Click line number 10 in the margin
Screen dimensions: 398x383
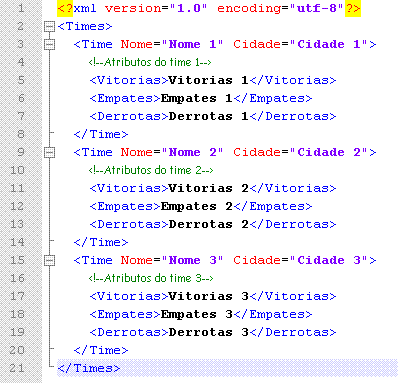click(x=17, y=170)
